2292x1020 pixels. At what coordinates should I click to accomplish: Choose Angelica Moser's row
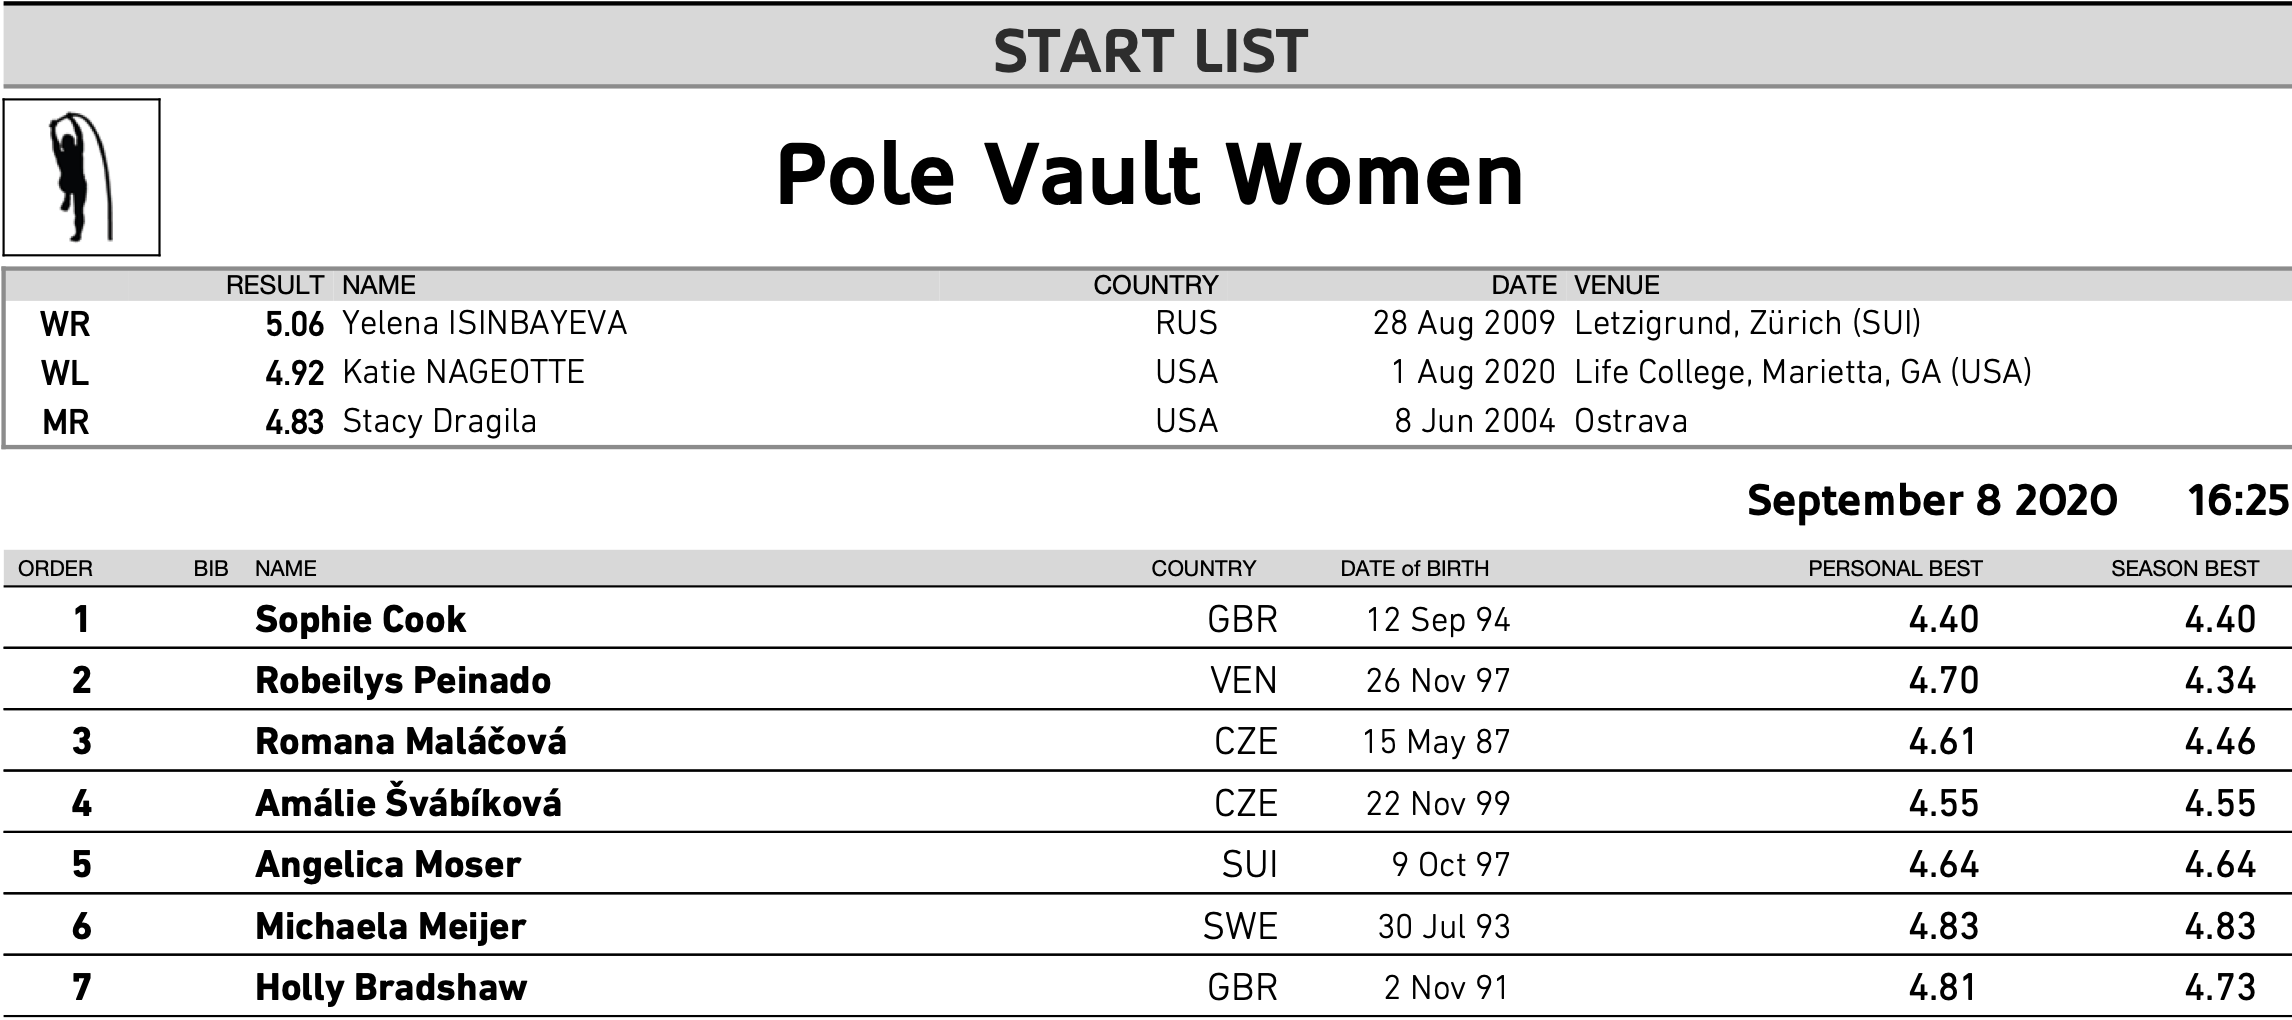pos(1146,864)
